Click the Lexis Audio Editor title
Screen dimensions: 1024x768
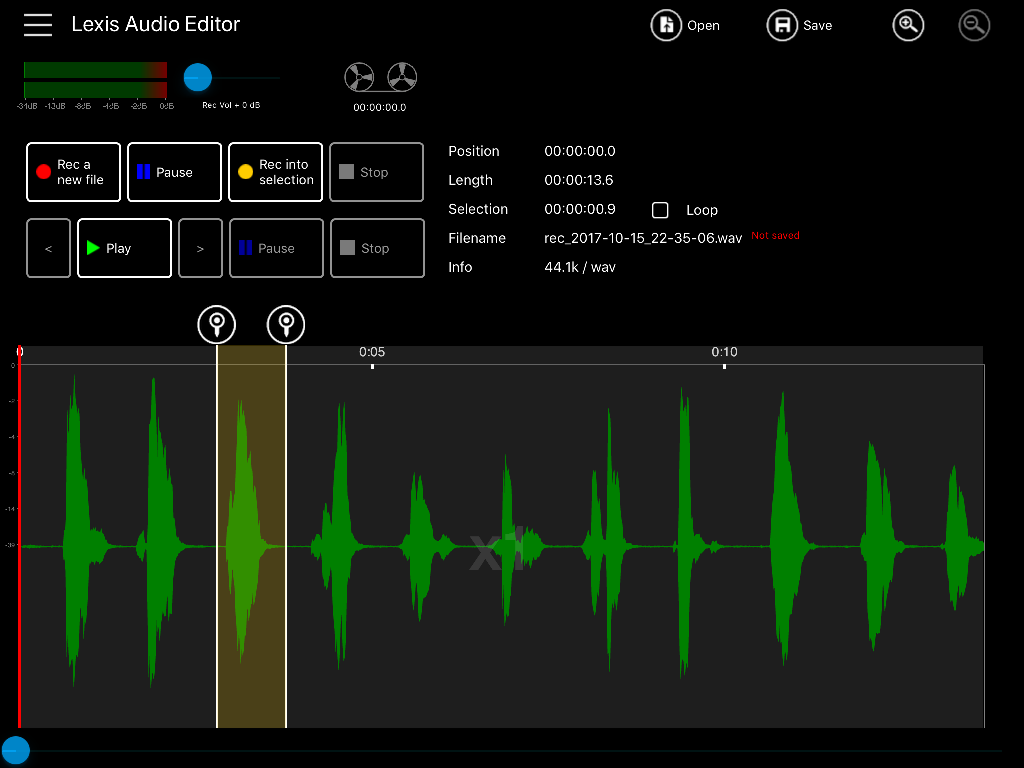point(155,24)
